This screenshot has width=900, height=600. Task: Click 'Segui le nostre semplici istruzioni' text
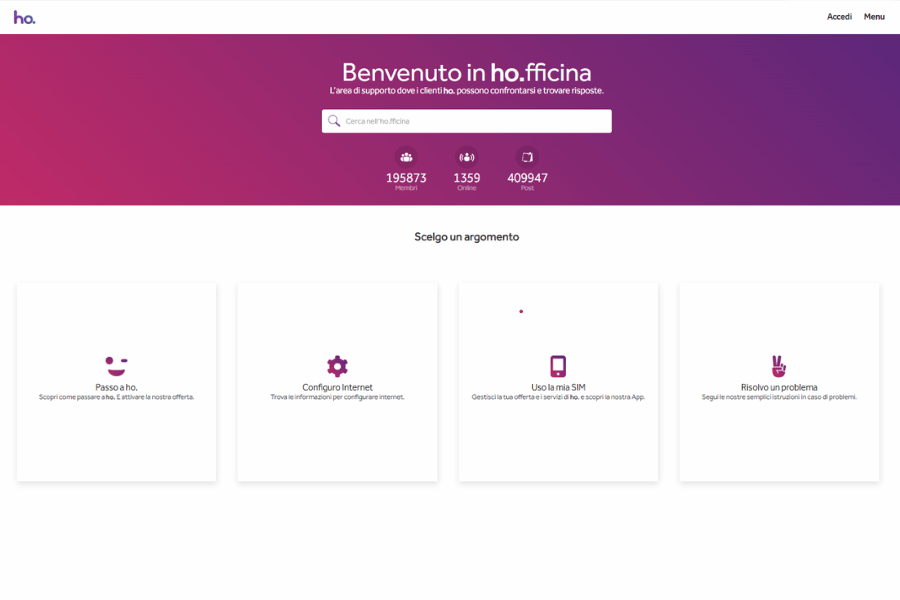coord(779,397)
